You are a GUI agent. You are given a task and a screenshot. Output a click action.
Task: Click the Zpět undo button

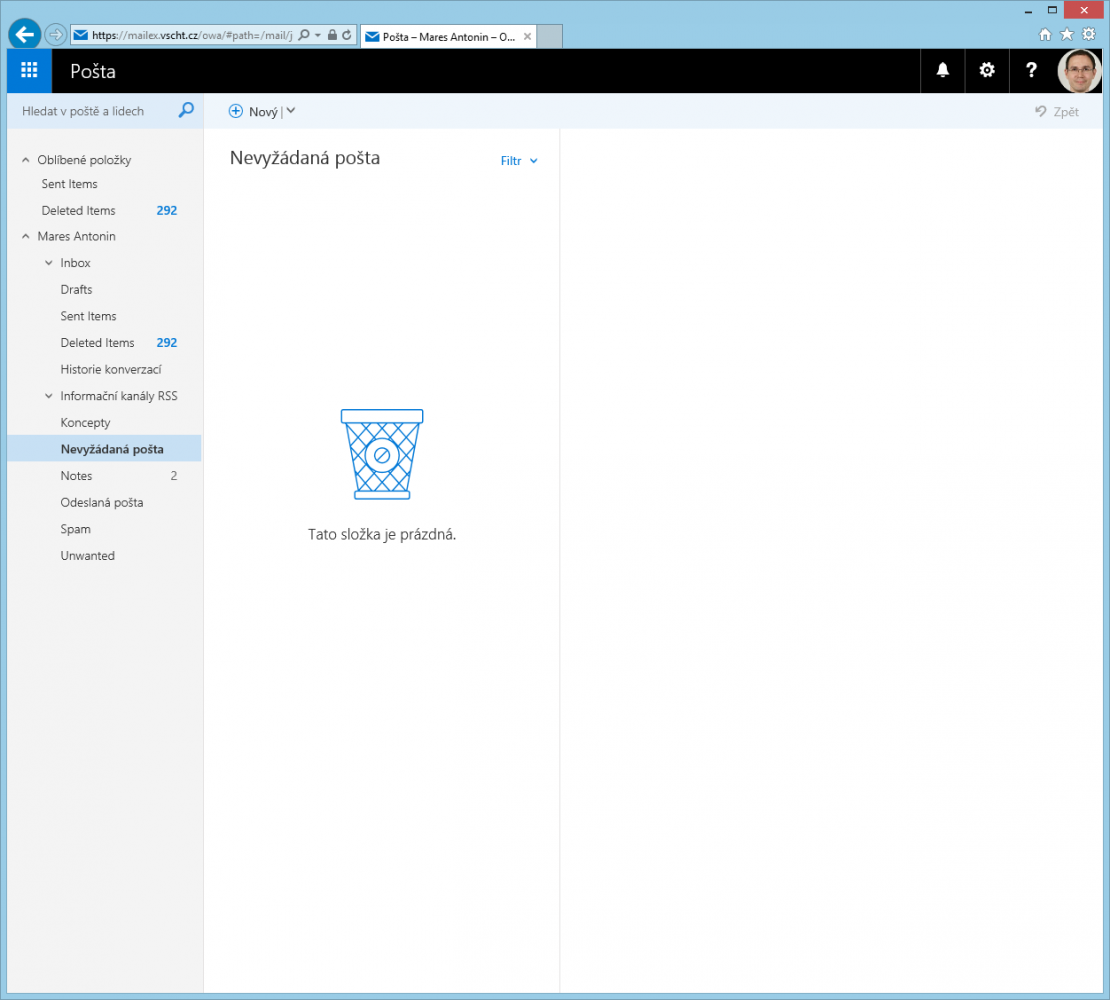(1057, 112)
